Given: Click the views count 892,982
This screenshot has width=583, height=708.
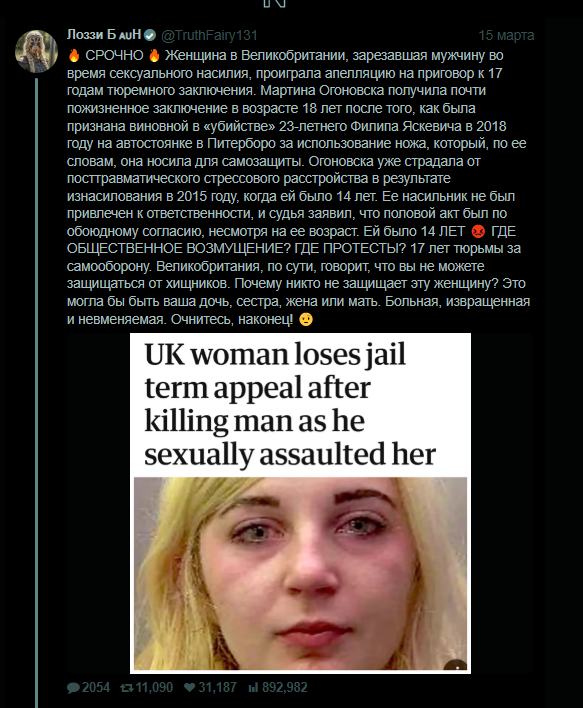Looking at the screenshot, I should click(285, 687).
